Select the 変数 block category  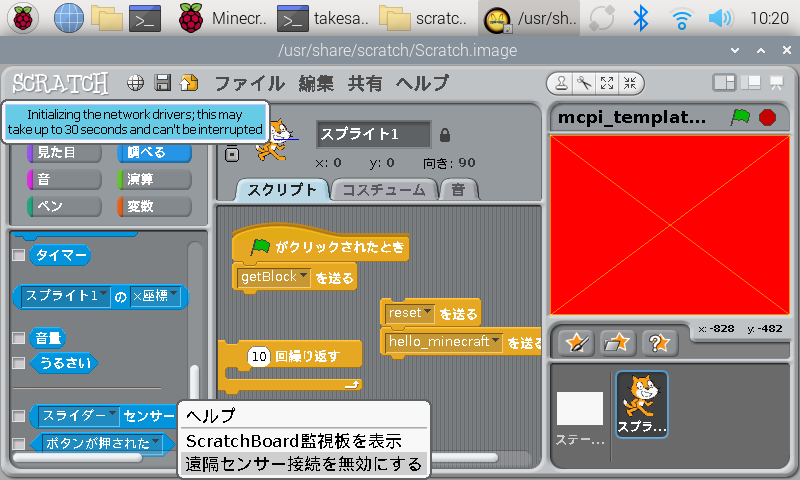click(154, 206)
